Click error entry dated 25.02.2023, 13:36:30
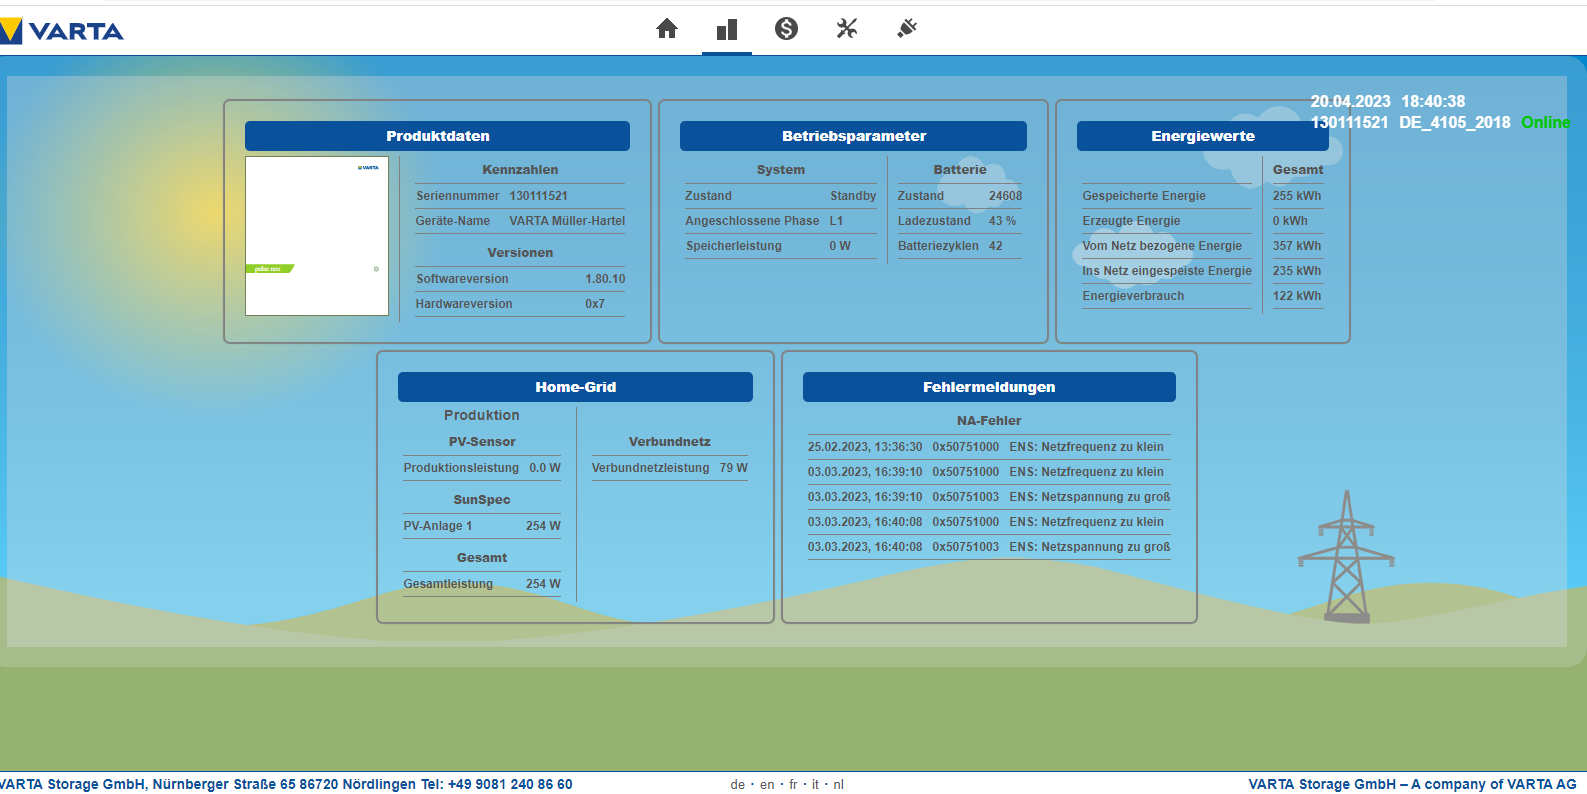Image resolution: width=1587 pixels, height=794 pixels. coord(989,447)
